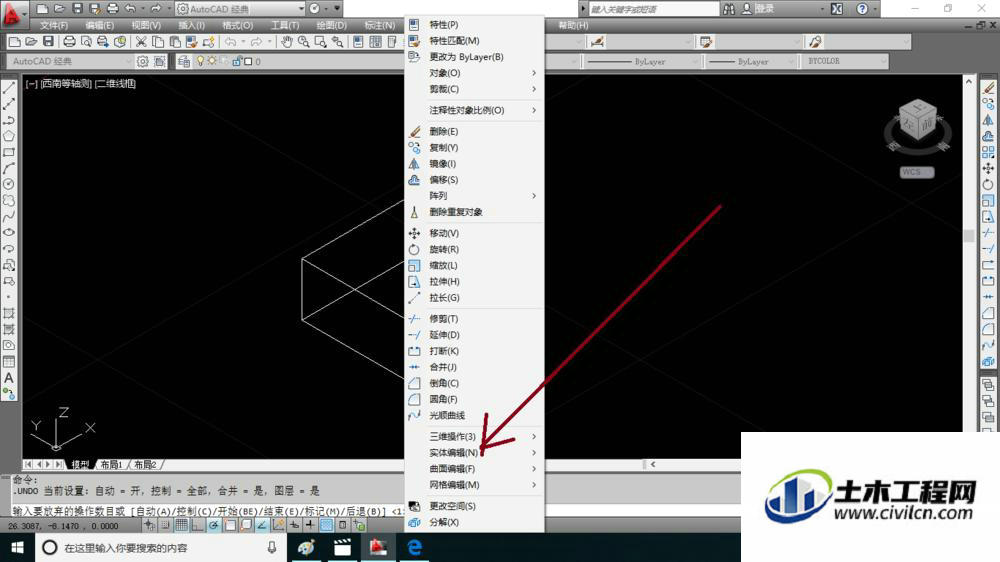Choose 实体编辑(N) from the menu
This screenshot has height=562, width=1000.
474,452
